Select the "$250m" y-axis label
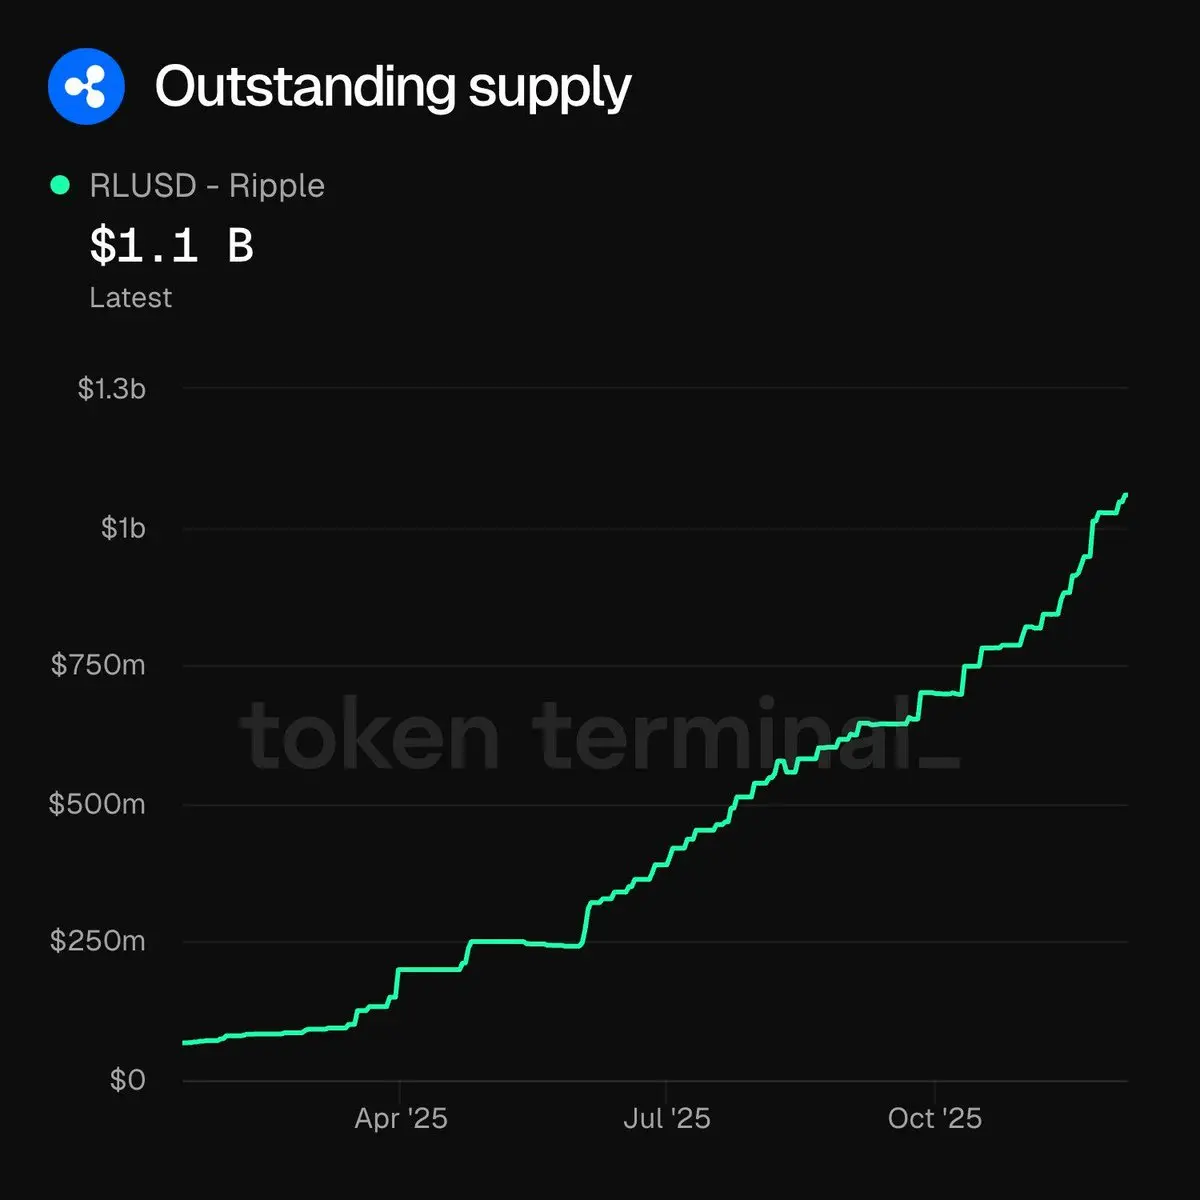This screenshot has height=1200, width=1200. [98, 941]
